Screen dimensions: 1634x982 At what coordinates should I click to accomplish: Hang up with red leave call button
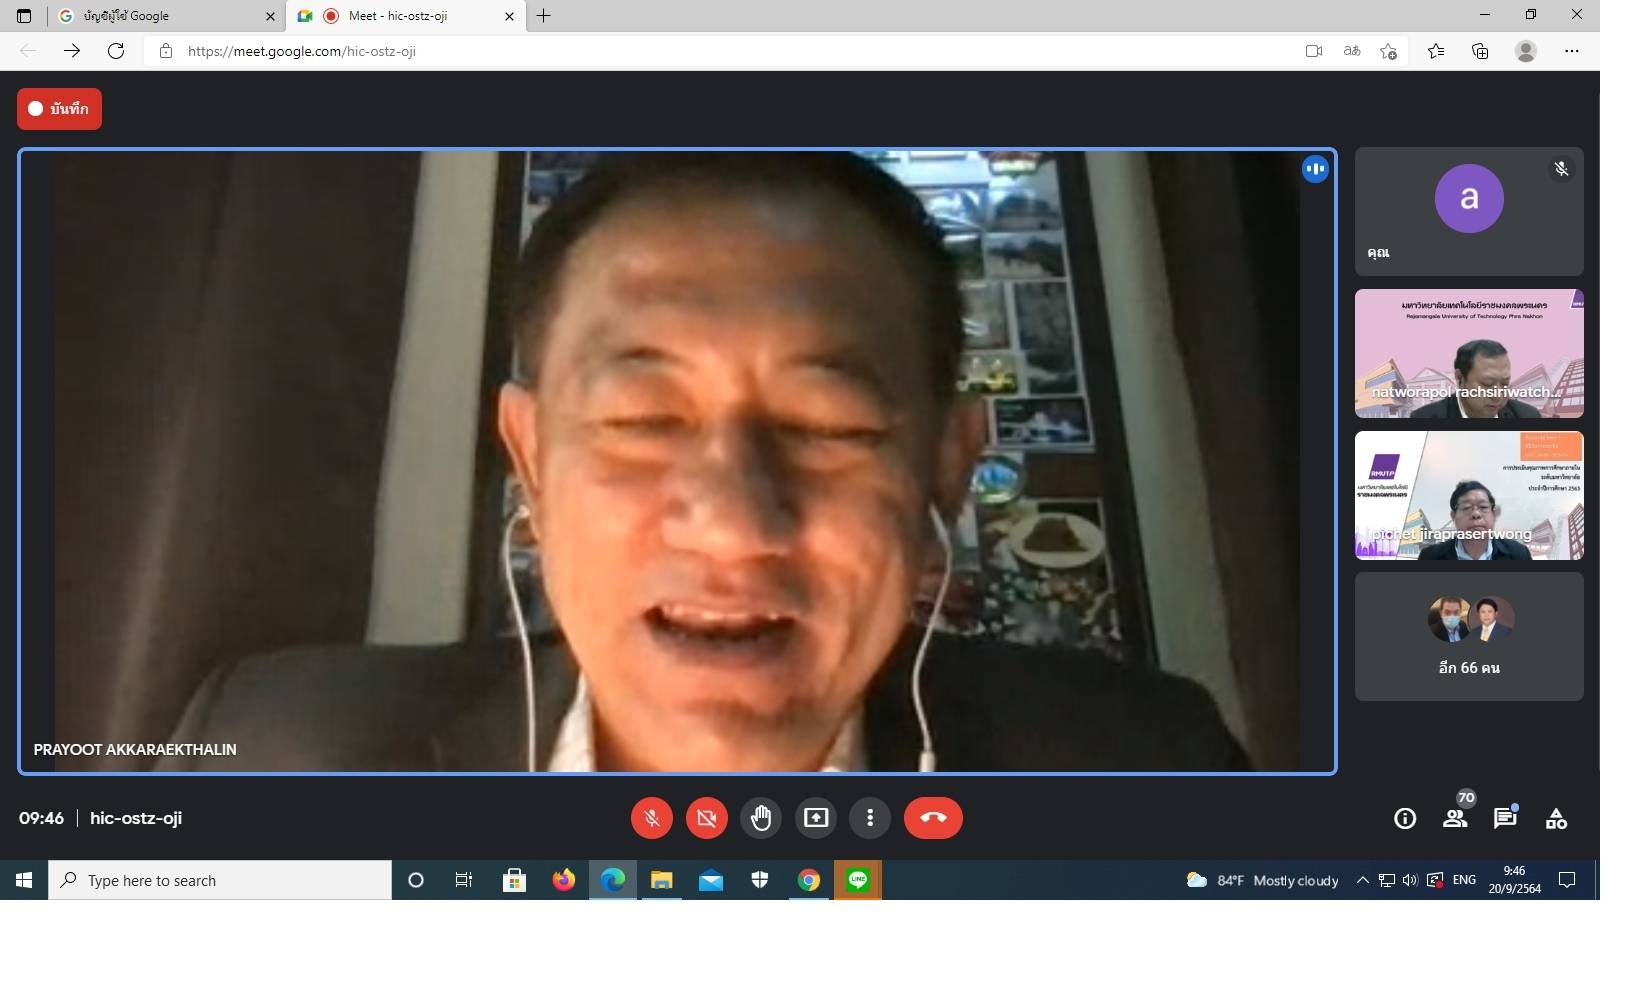click(933, 818)
